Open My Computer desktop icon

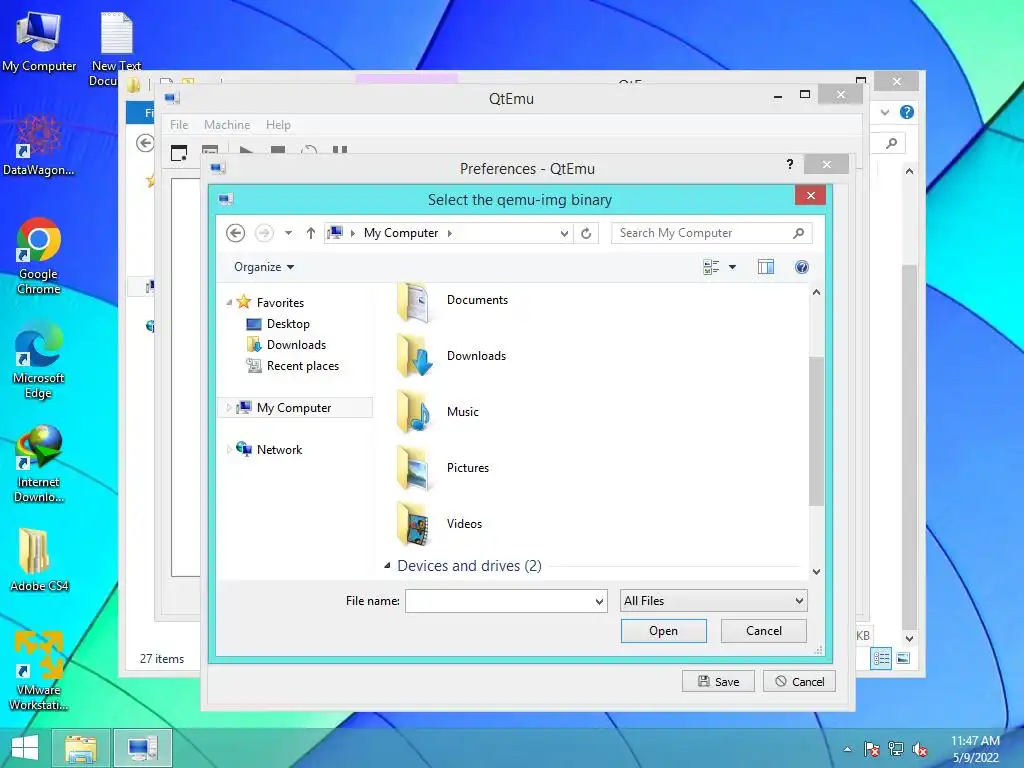[39, 42]
